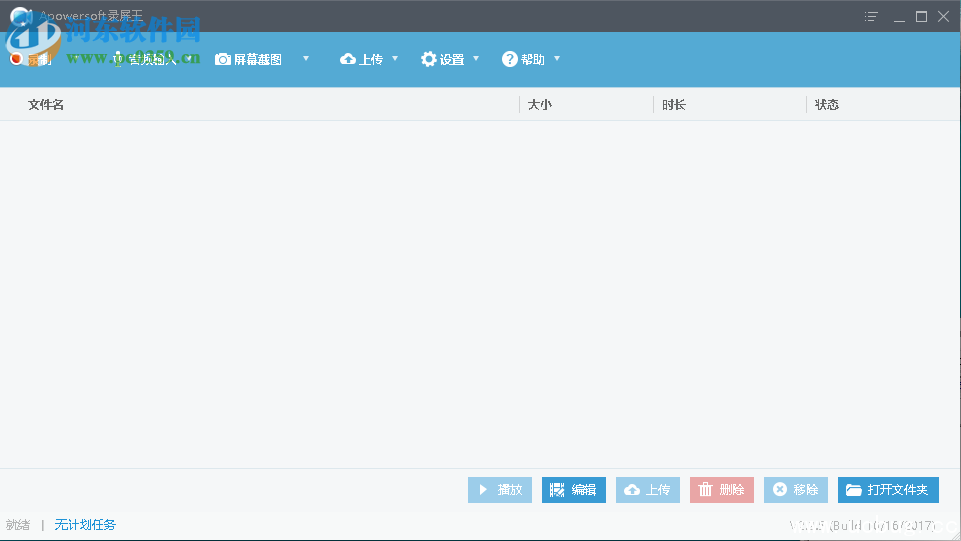This screenshot has width=961, height=541.
Task: Click the 录制 record label
Action: (x=39, y=59)
